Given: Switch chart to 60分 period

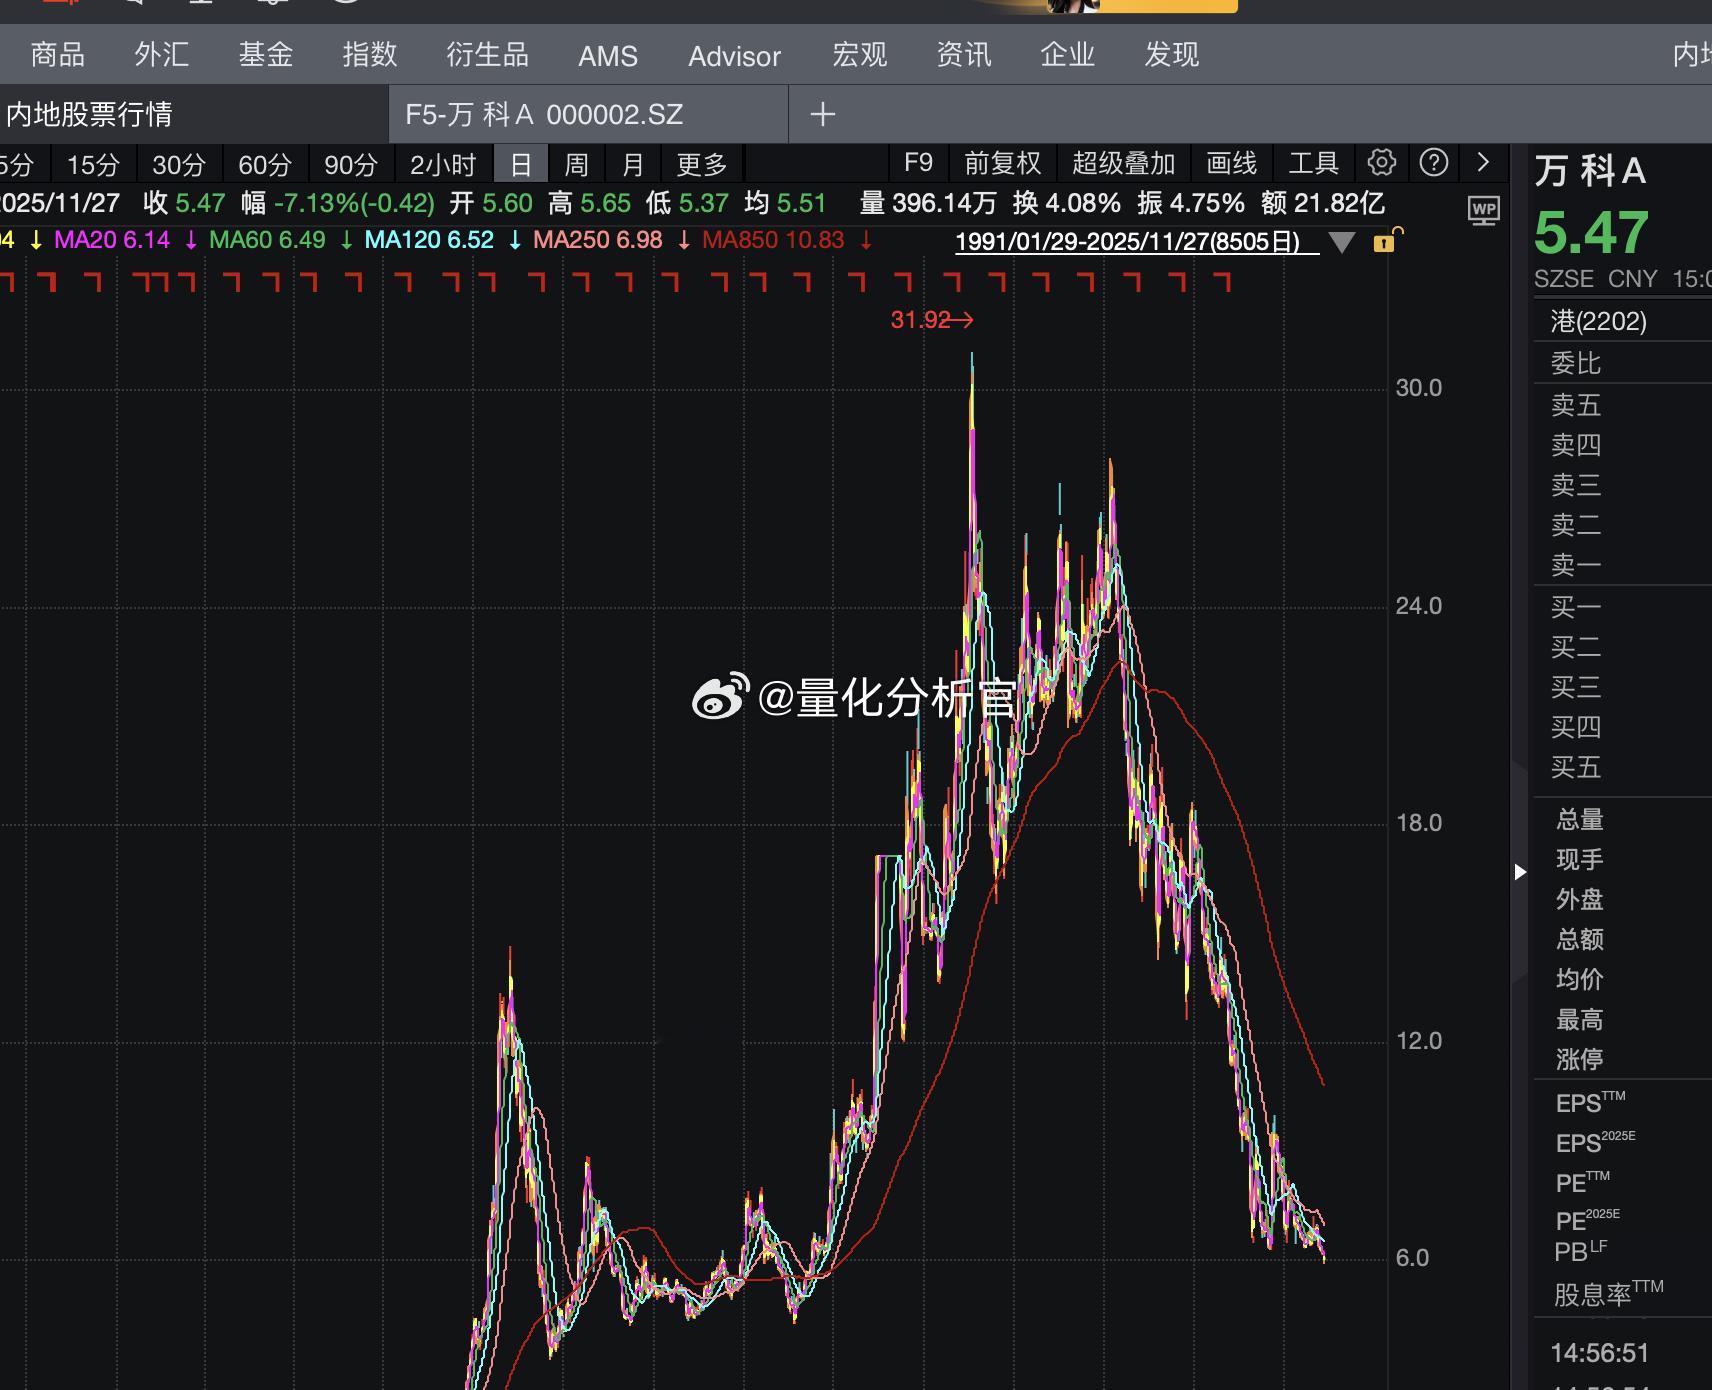Looking at the screenshot, I should (265, 164).
